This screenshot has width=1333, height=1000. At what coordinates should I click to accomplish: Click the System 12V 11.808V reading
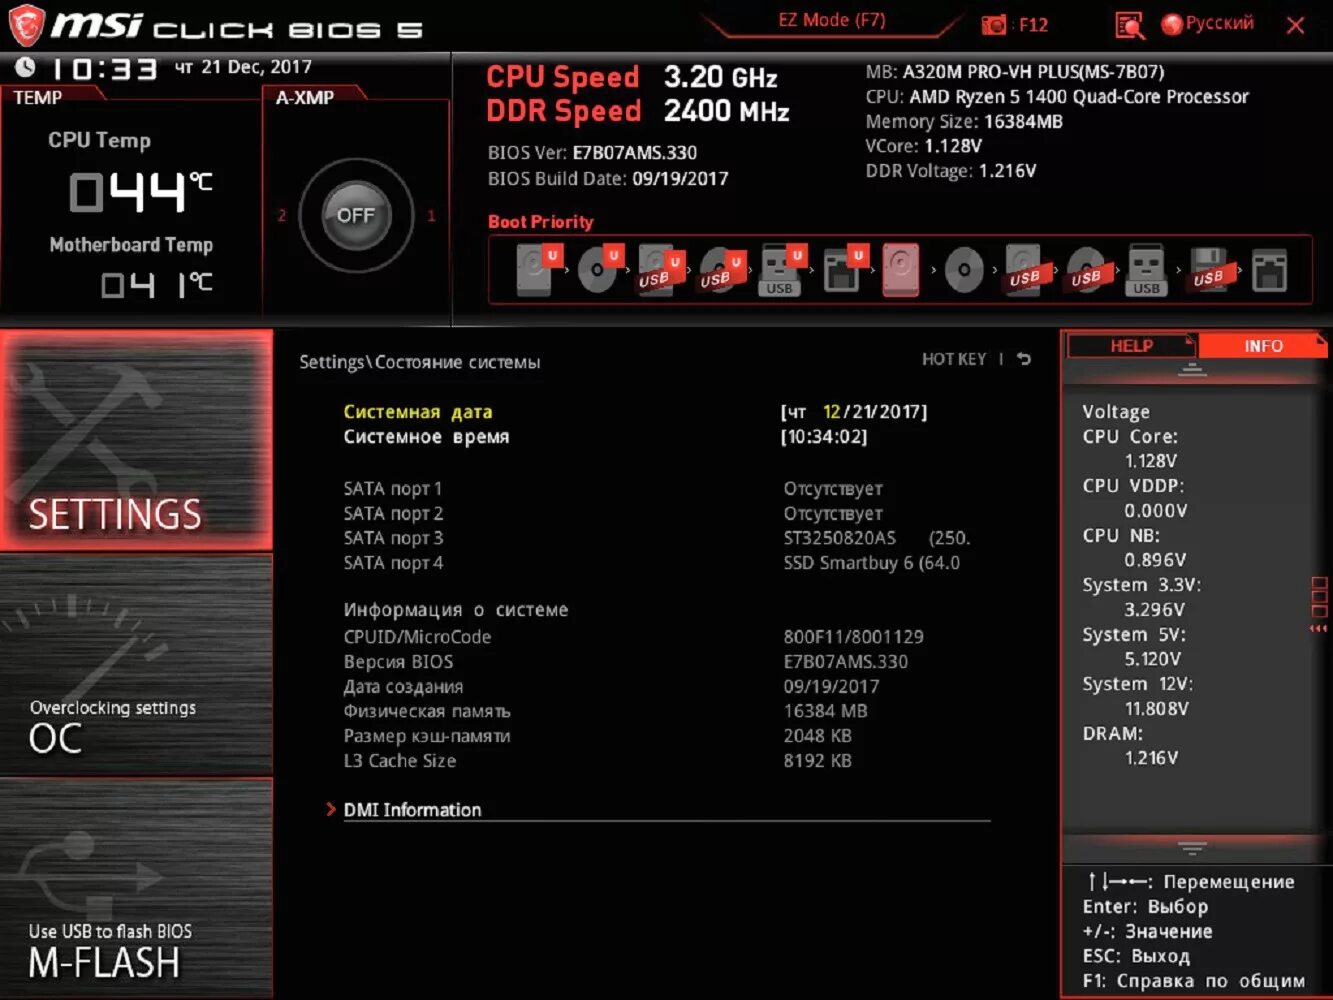pos(1156,709)
